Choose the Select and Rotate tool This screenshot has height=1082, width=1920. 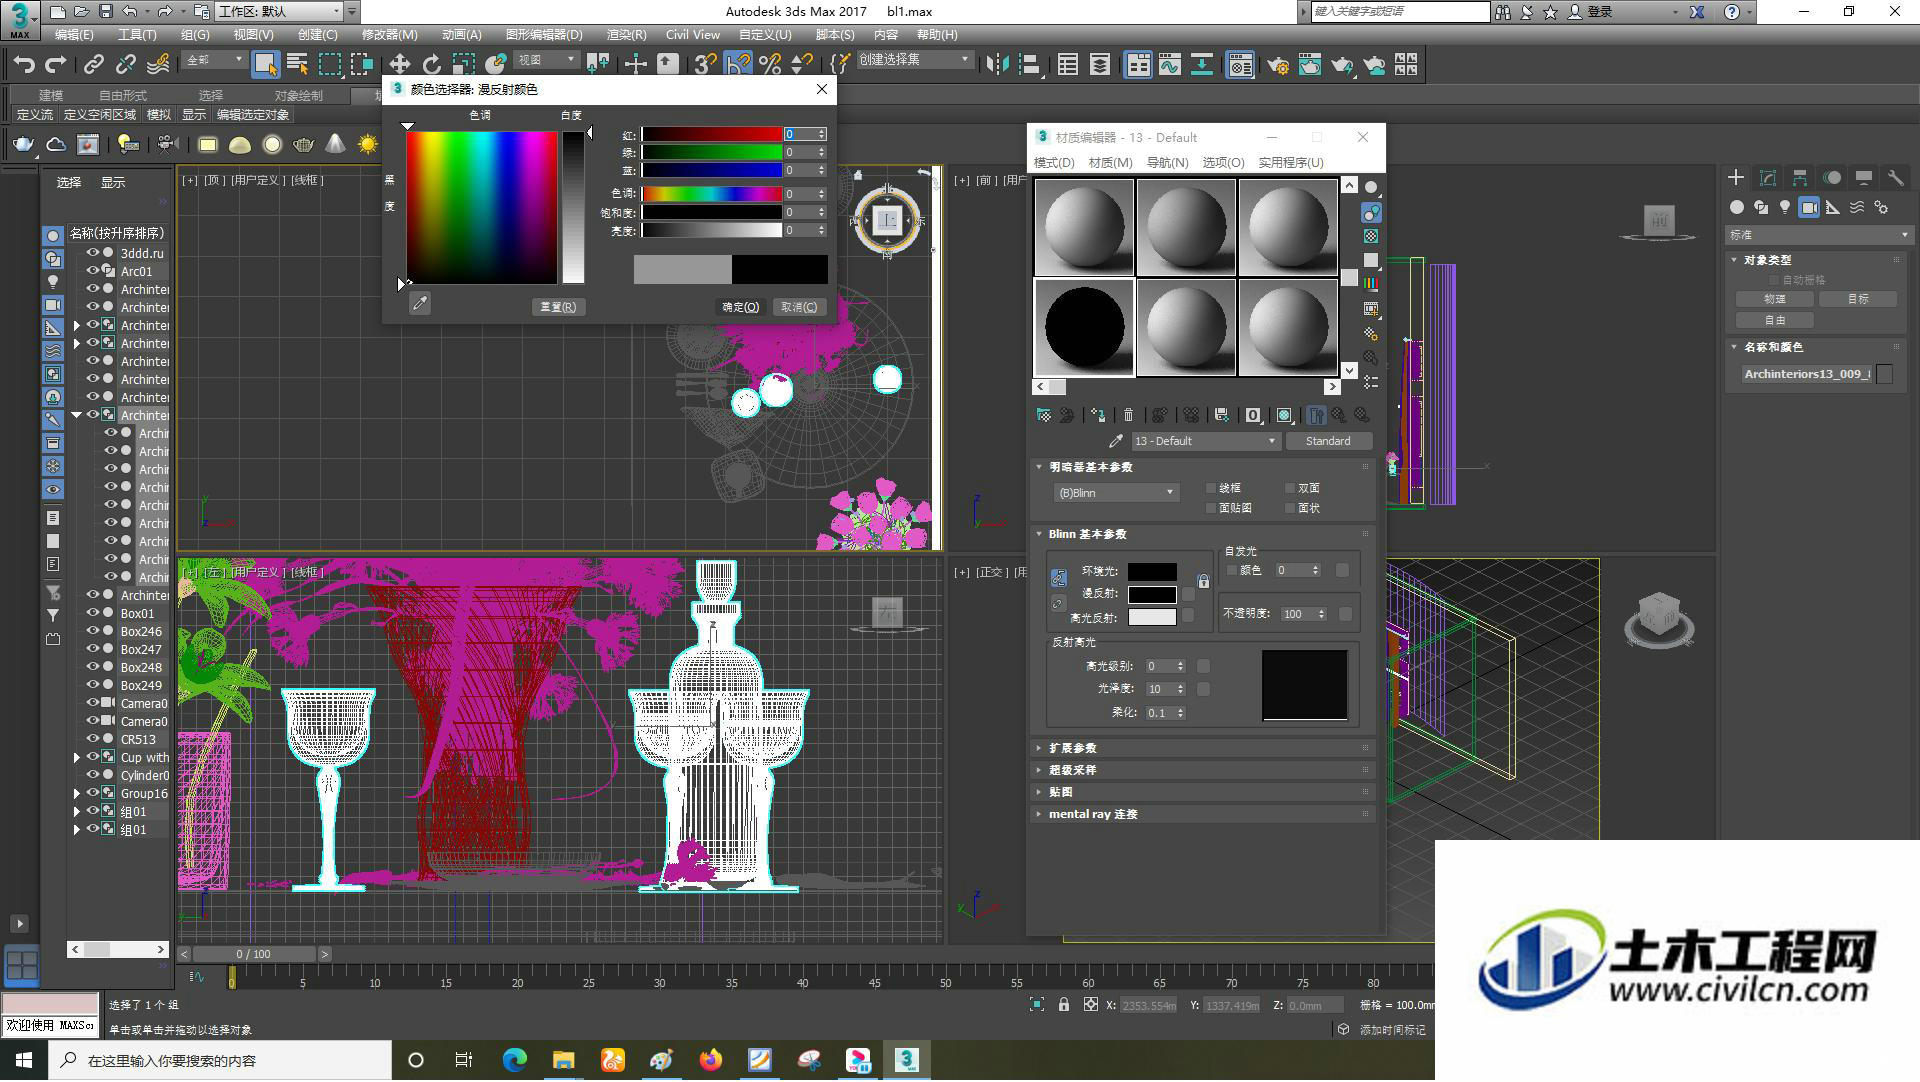pyautogui.click(x=431, y=65)
